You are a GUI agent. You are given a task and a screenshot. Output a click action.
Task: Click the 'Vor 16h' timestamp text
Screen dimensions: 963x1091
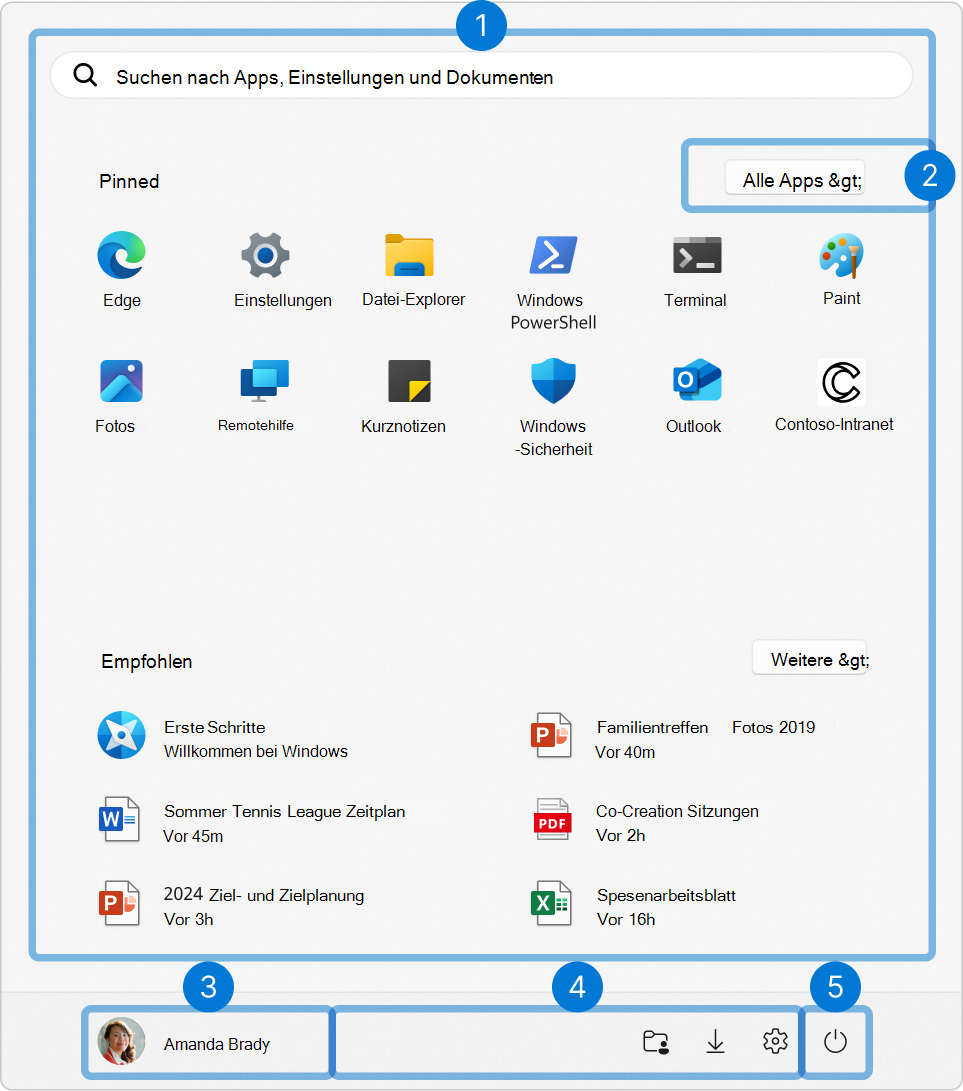tap(626, 920)
